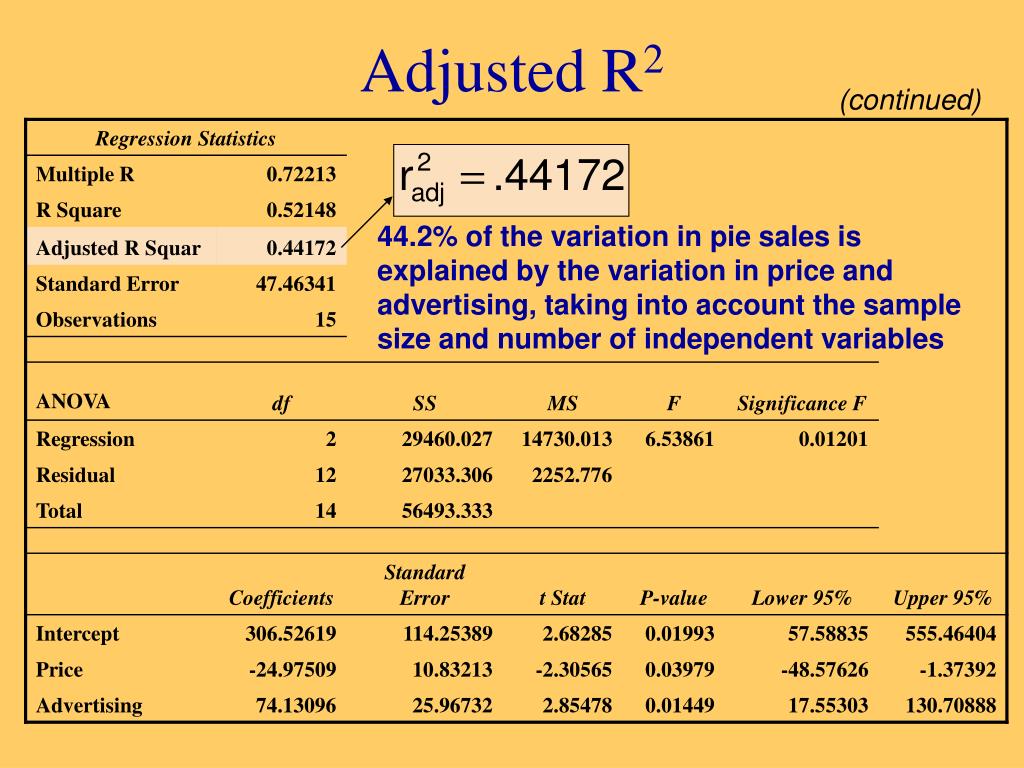Click the Price t Stat -2.30565
The width and height of the screenshot is (1024, 768).
[574, 669]
